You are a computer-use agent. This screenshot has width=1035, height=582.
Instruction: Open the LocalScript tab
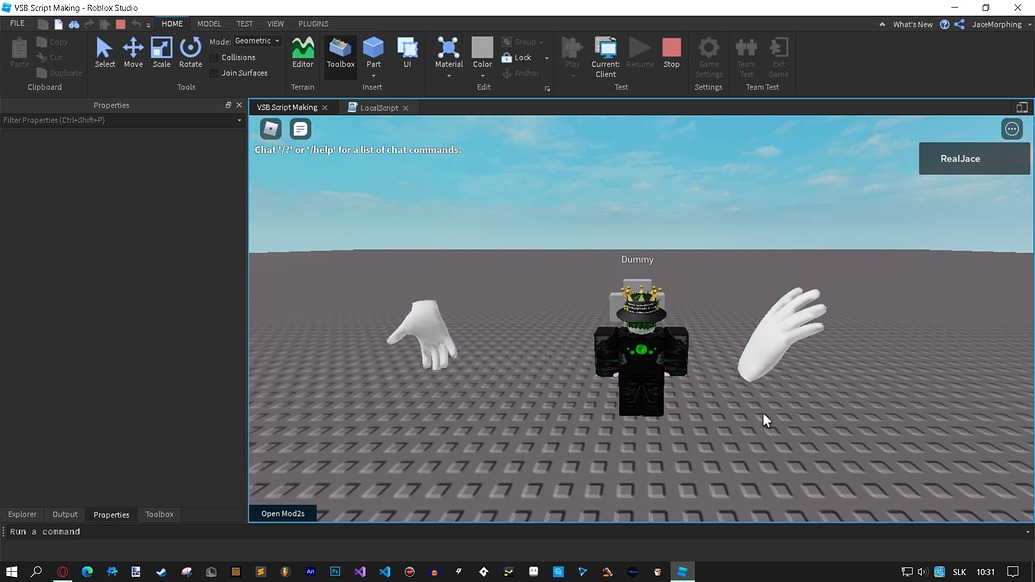[x=377, y=107]
